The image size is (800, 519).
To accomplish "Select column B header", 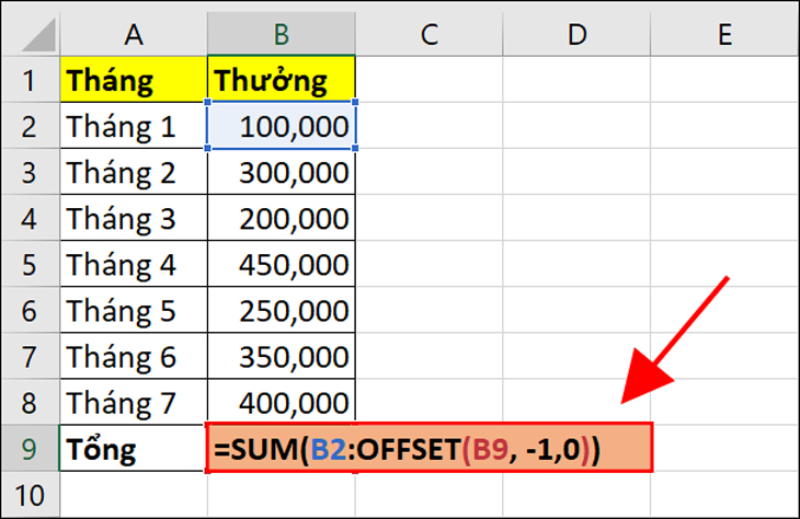I will point(281,35).
